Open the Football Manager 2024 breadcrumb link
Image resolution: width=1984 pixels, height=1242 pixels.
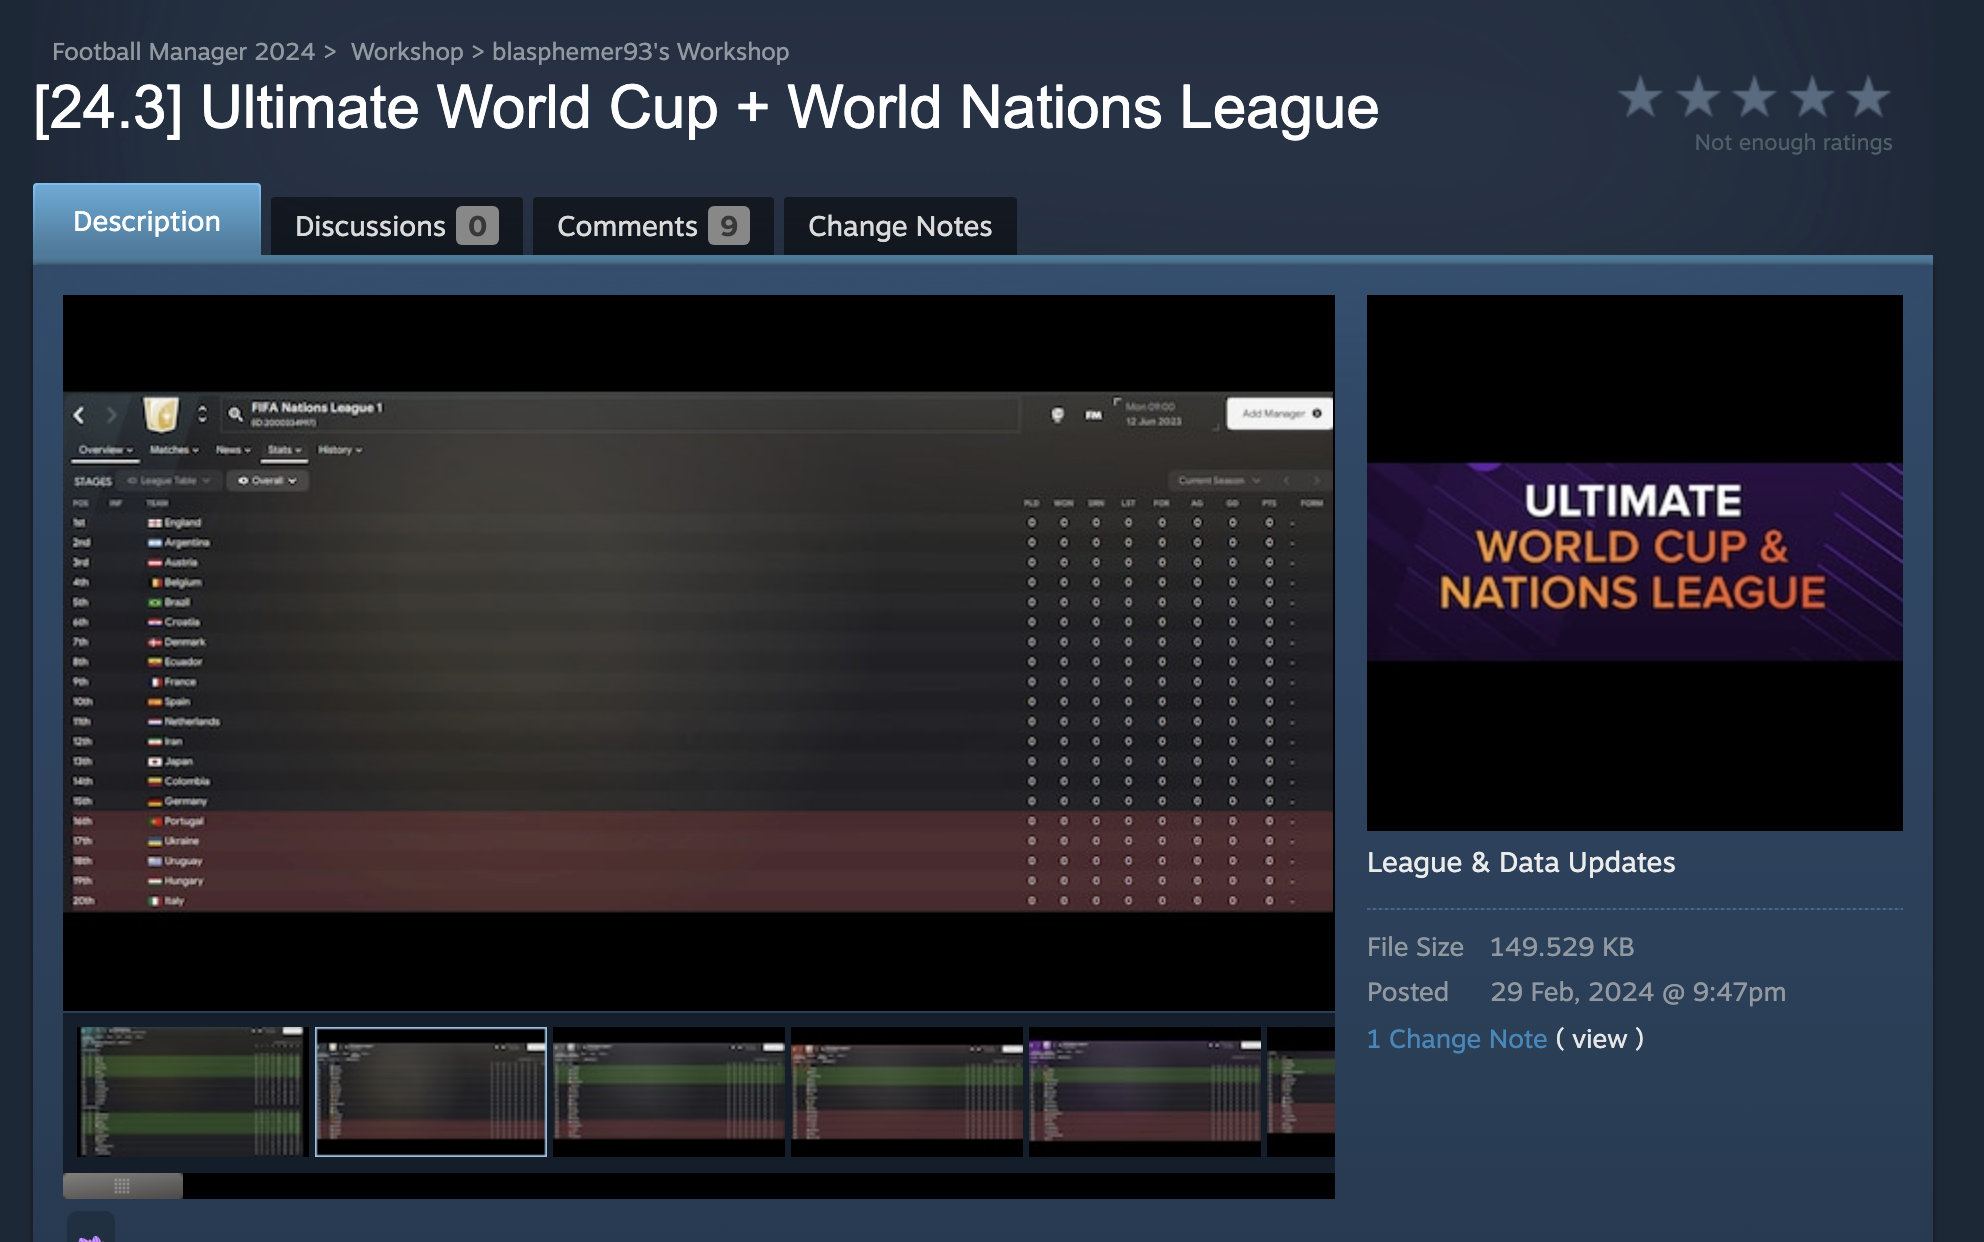(183, 51)
